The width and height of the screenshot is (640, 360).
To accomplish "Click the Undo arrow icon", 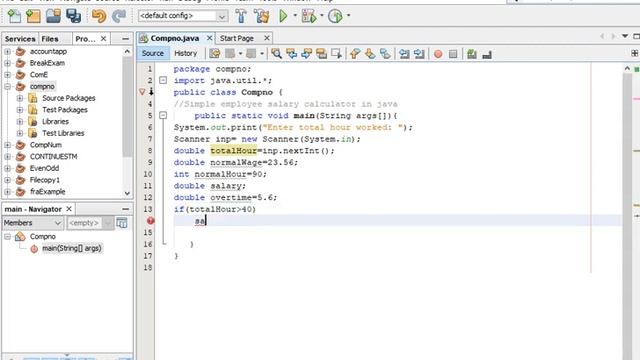I will tap(99, 16).
